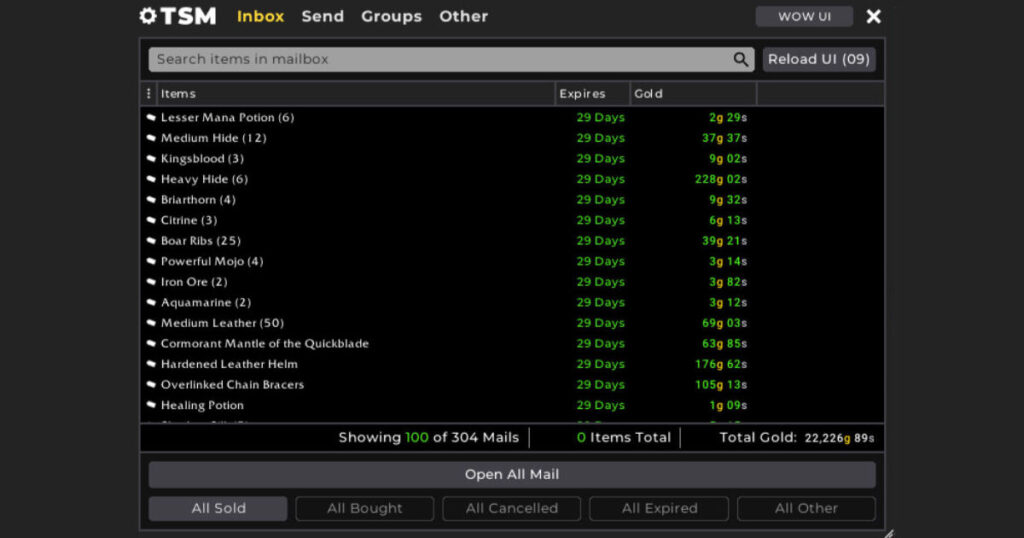Switch to the Send tab
This screenshot has height=538, width=1024.
(322, 16)
